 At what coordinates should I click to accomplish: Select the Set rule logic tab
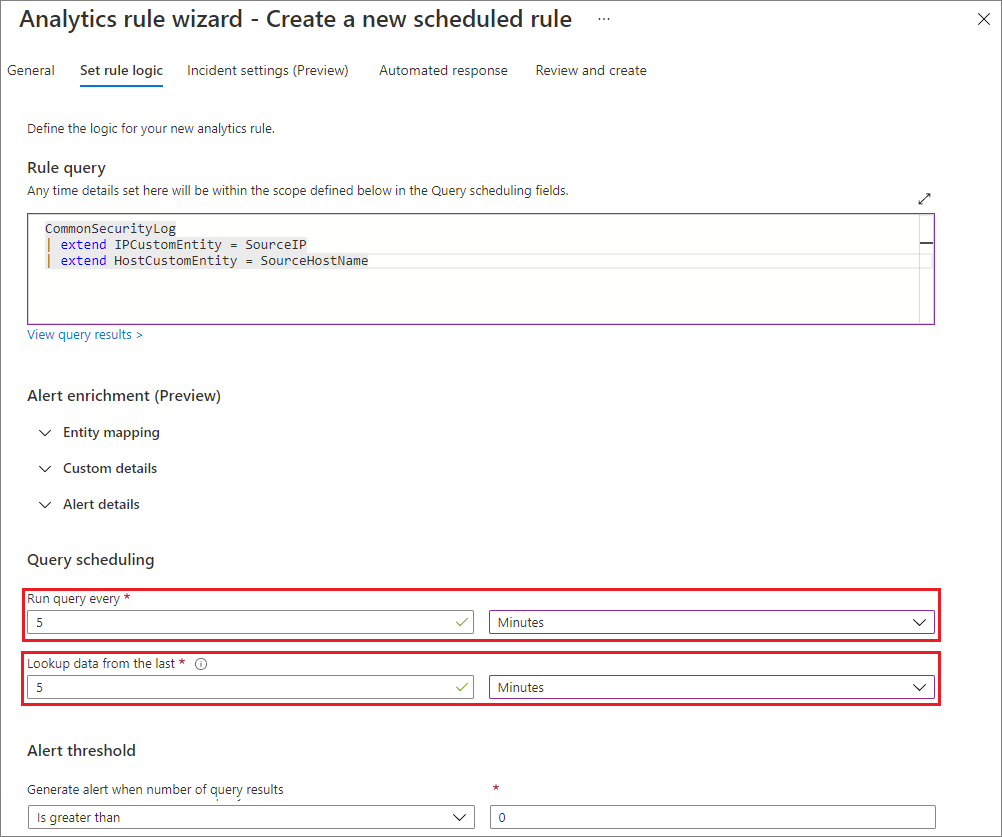121,70
